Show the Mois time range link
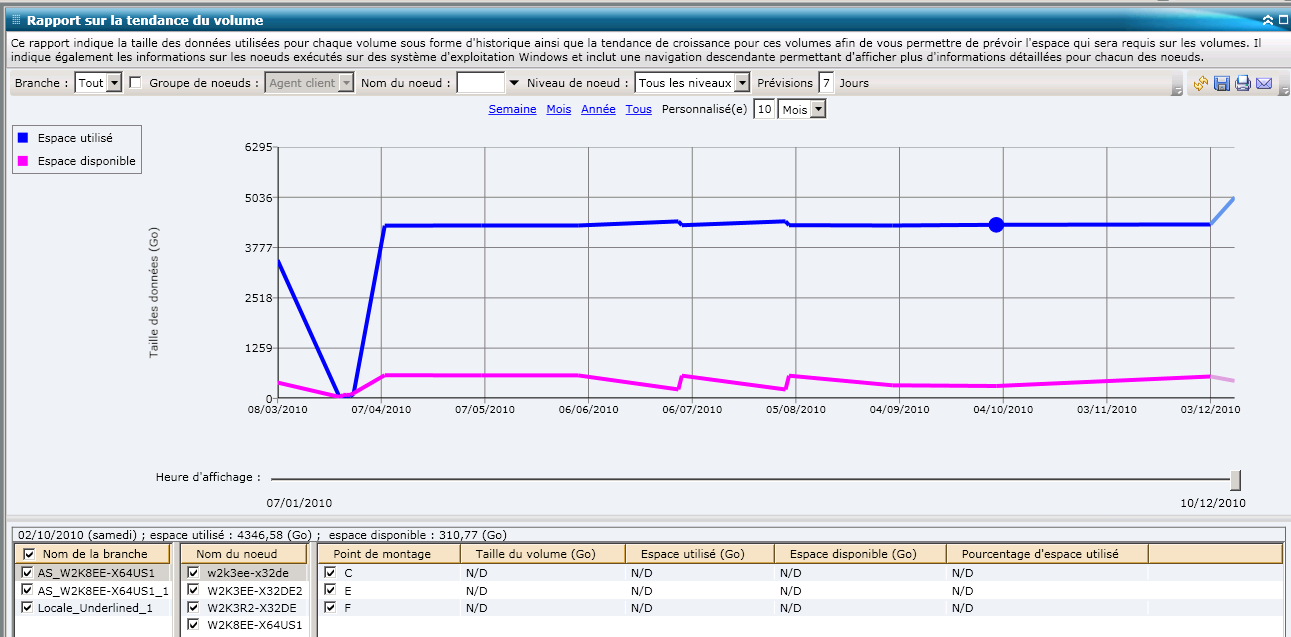Viewport: 1291px width, 637px height. (x=559, y=109)
